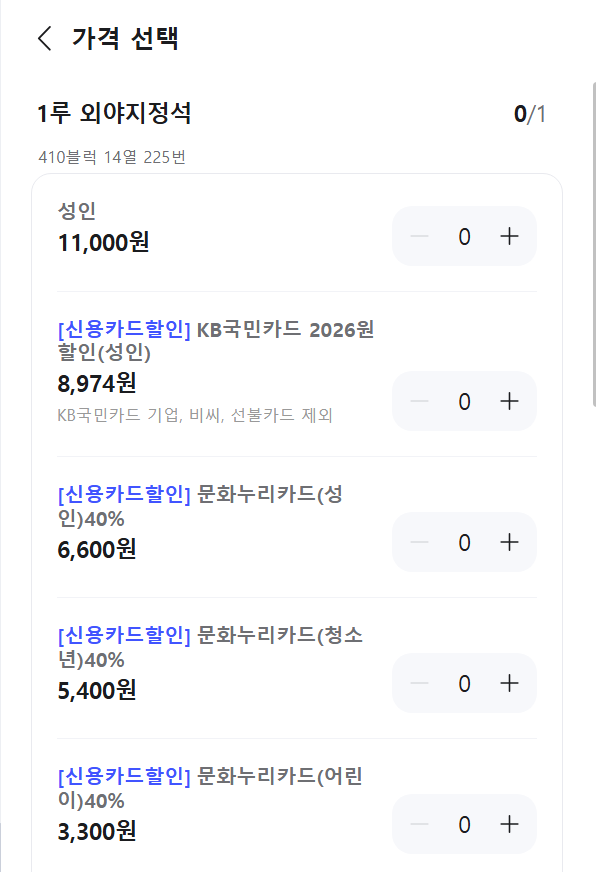Click the 가격 선택 page title
This screenshot has width=596, height=872.
[125, 38]
